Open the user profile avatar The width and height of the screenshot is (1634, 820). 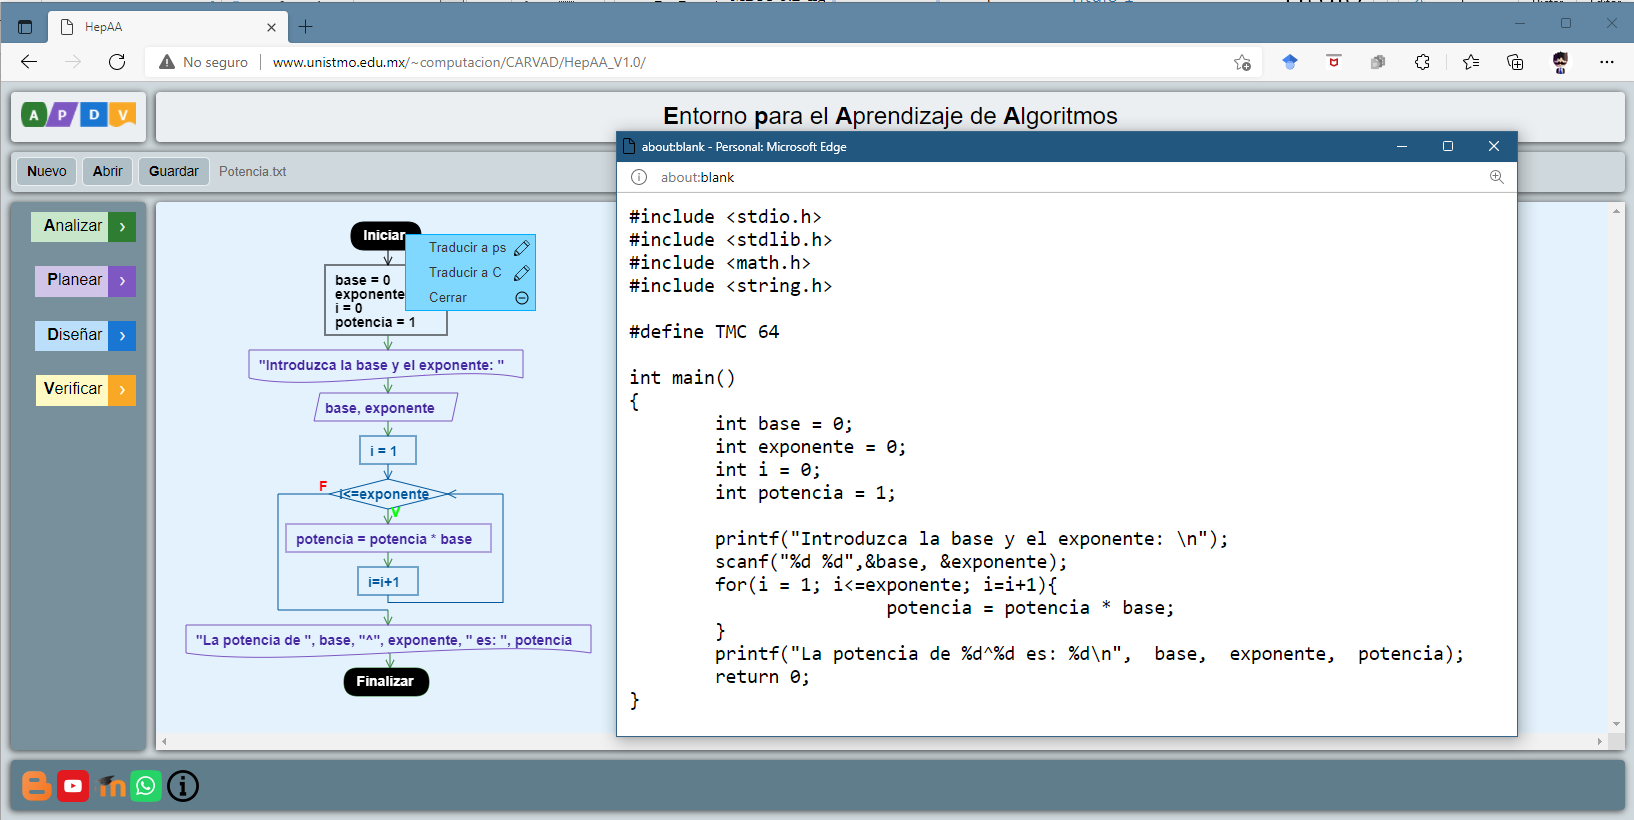(1560, 62)
